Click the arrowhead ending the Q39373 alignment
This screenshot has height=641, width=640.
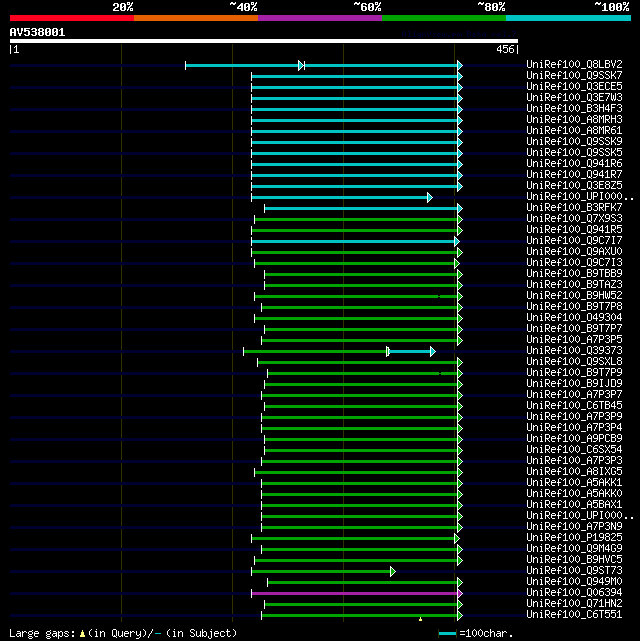click(433, 351)
